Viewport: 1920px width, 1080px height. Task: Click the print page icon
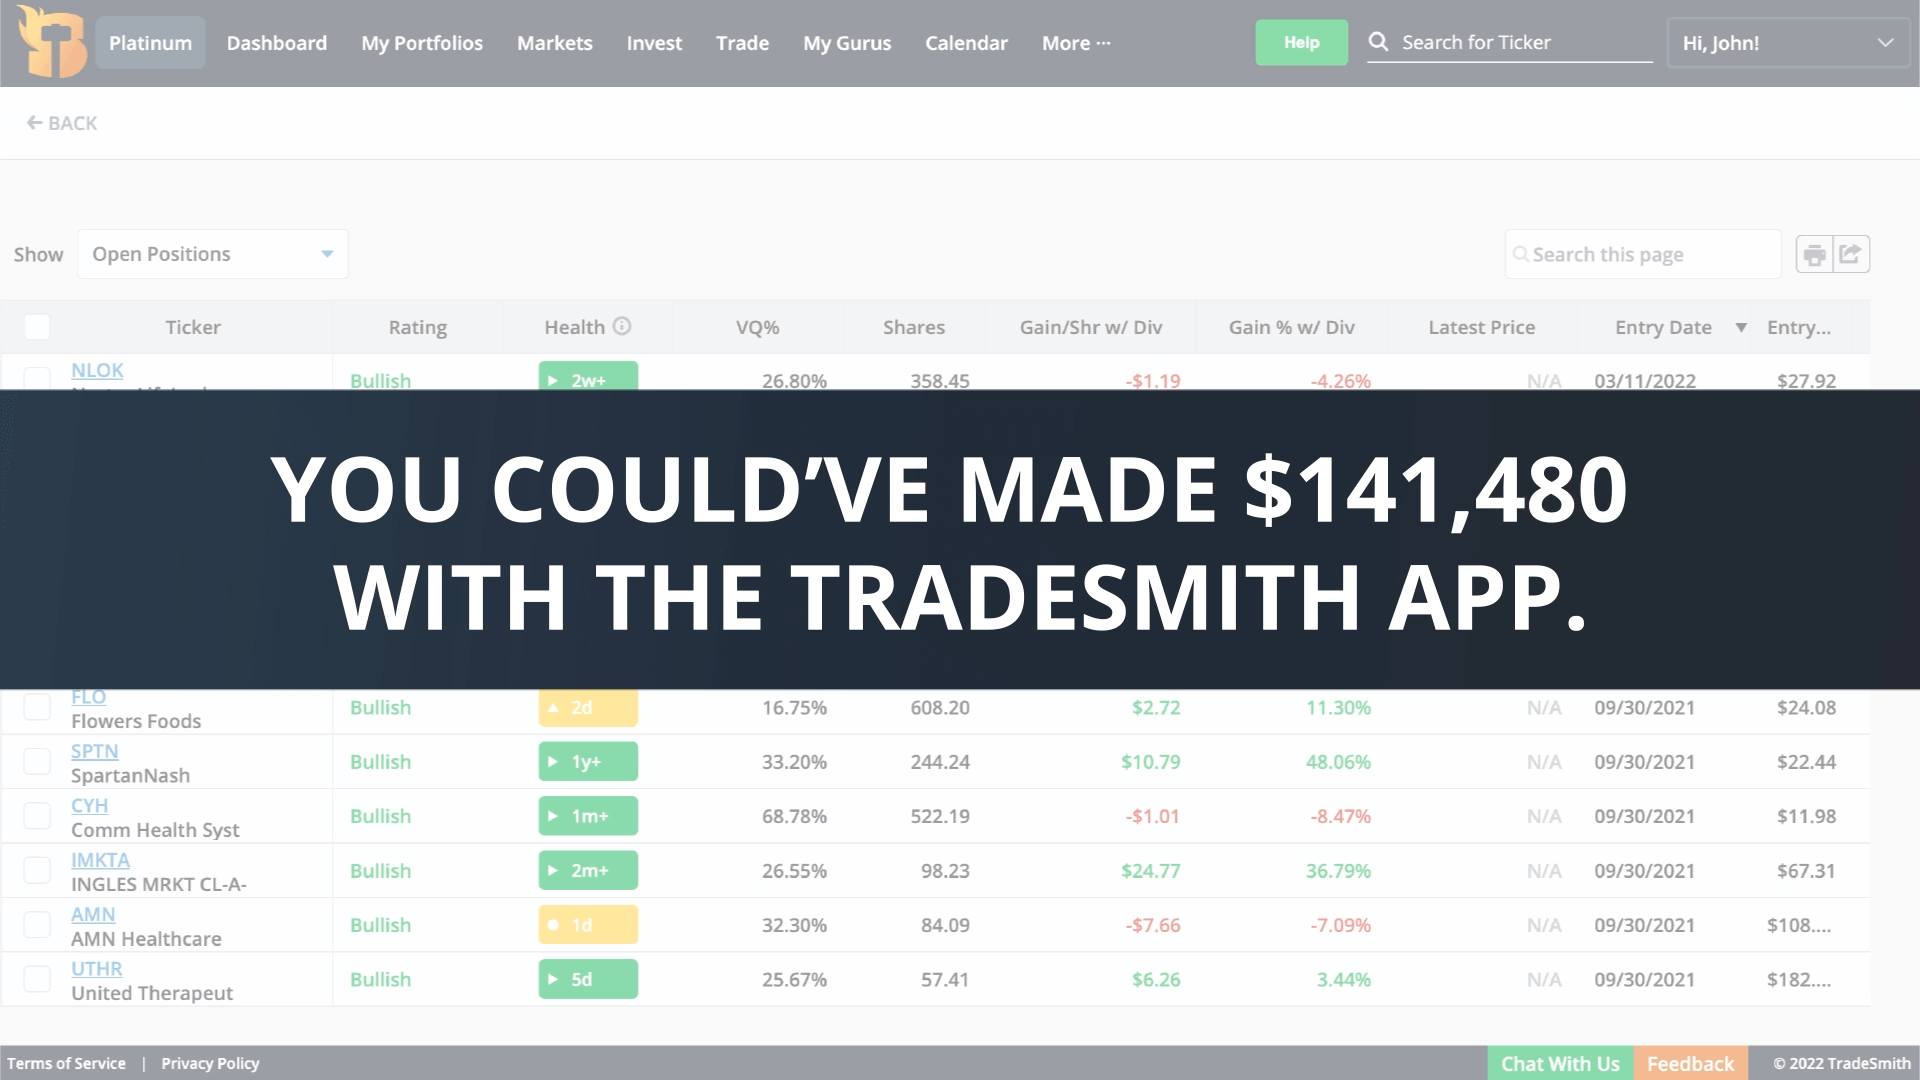tap(1814, 254)
